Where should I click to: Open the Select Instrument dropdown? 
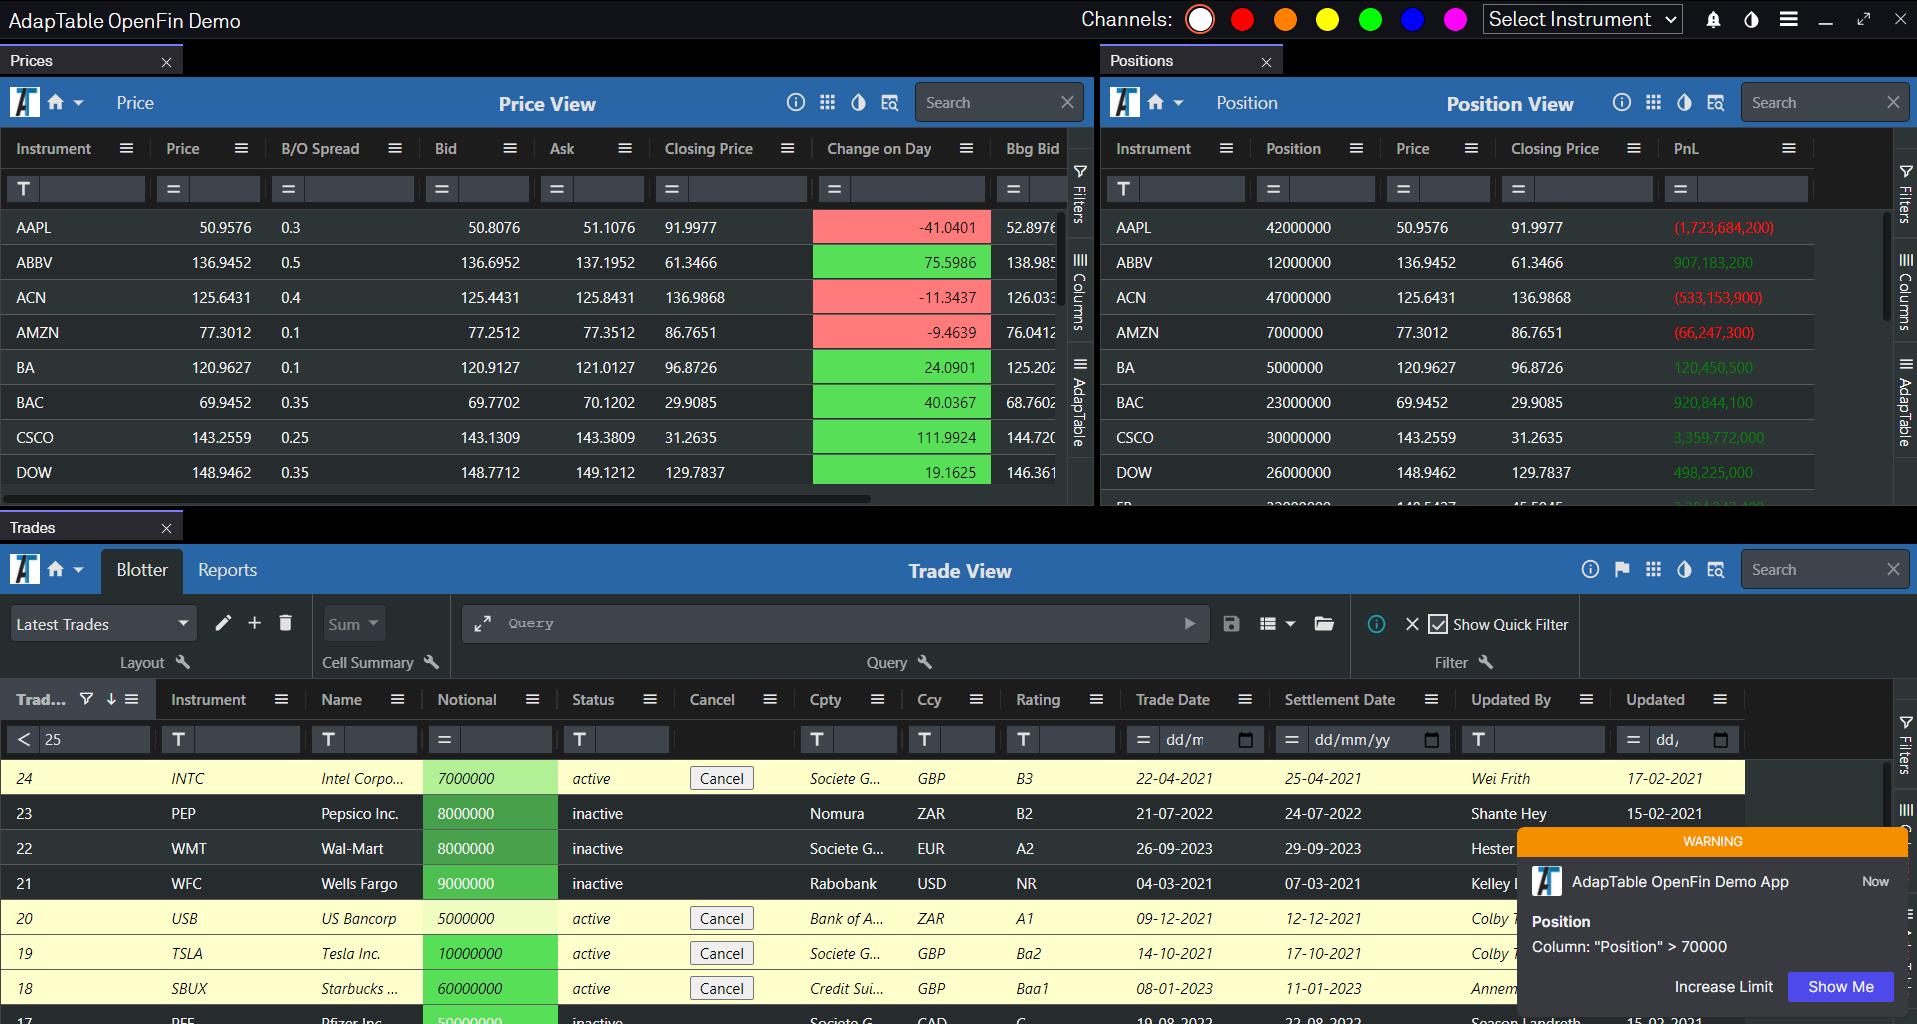tap(1582, 19)
